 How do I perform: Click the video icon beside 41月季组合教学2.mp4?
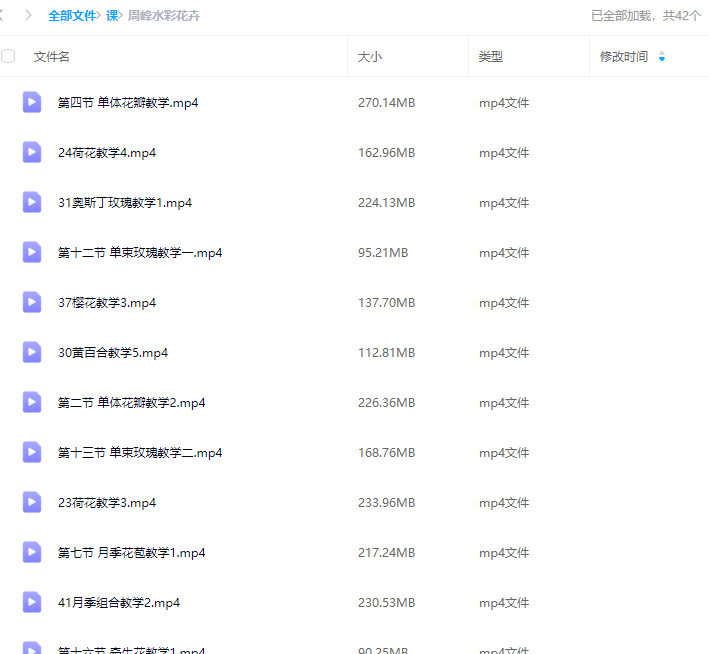point(32,602)
